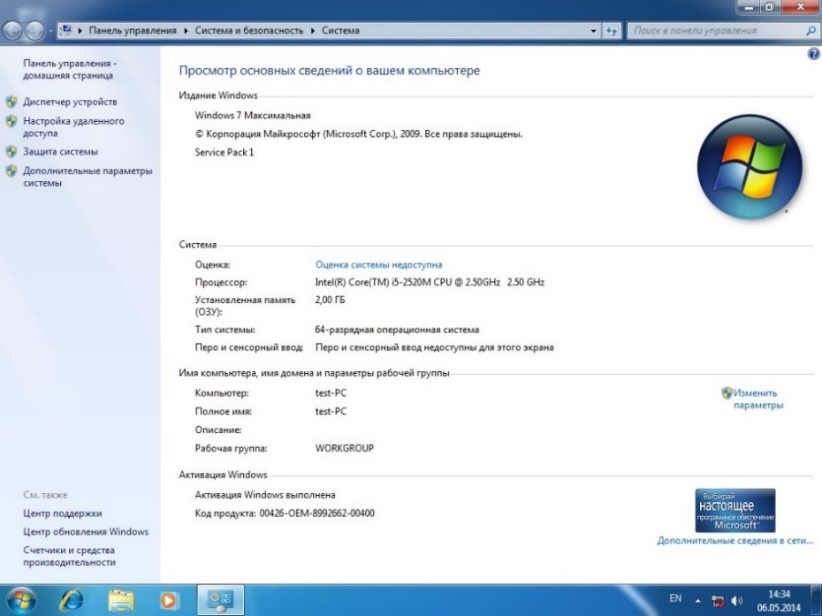822x616 pixels.
Task: Open the Windows Start menu orb
Action: (x=21, y=600)
